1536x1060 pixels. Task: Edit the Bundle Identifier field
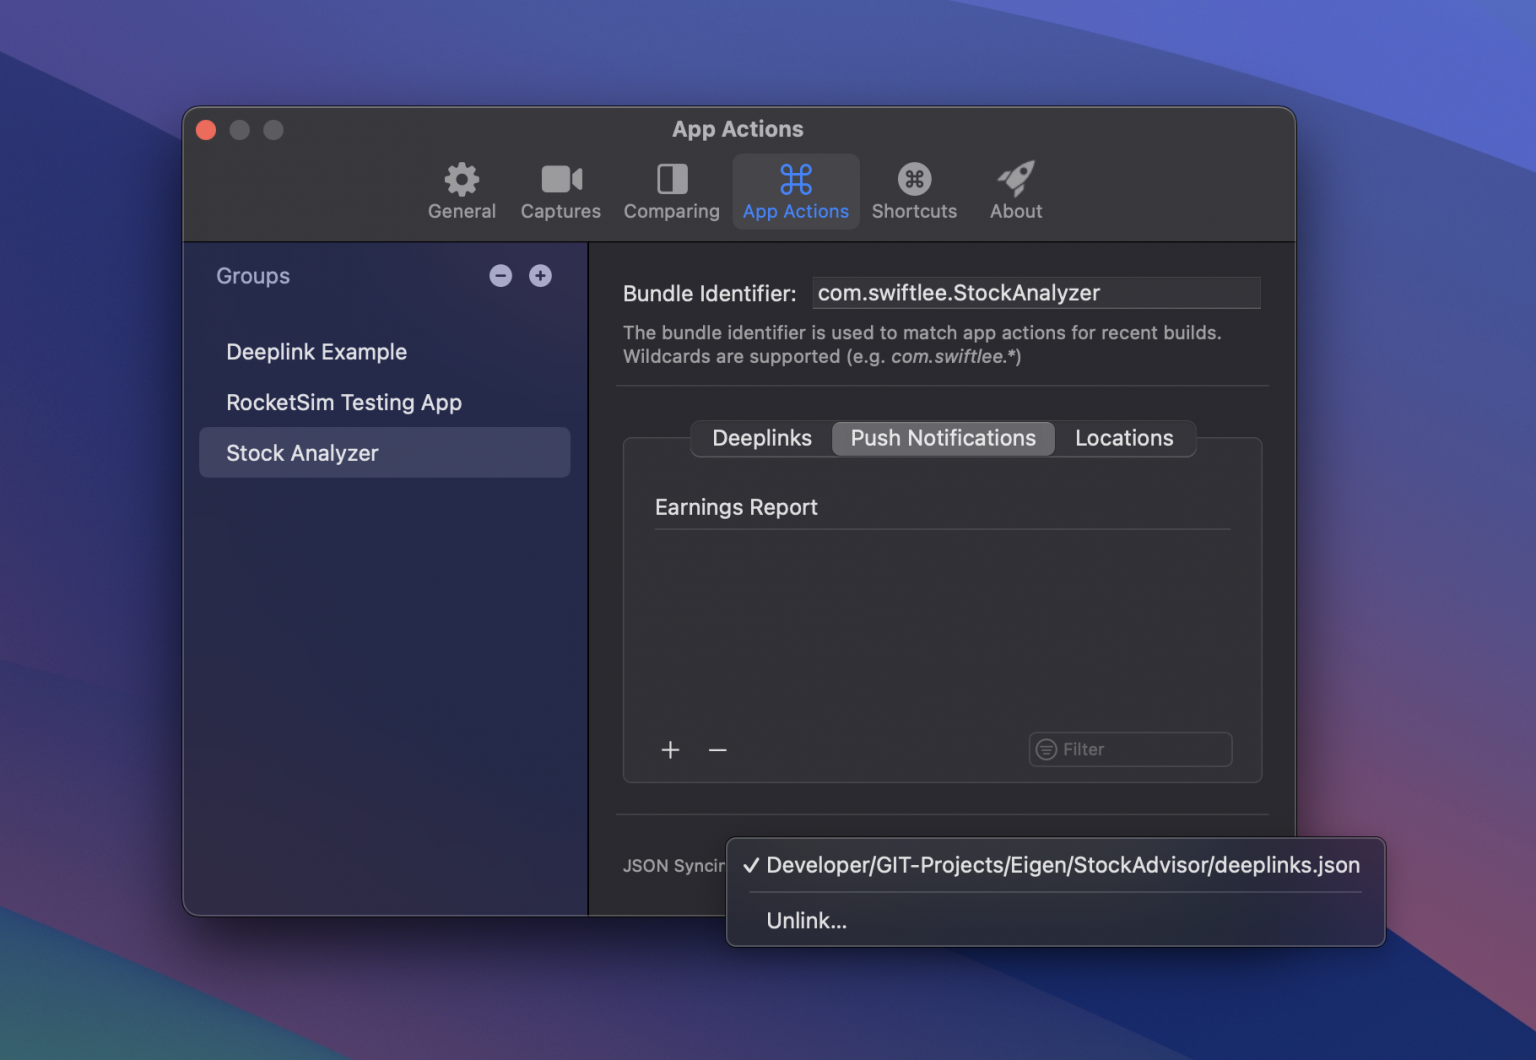pyautogui.click(x=1036, y=293)
